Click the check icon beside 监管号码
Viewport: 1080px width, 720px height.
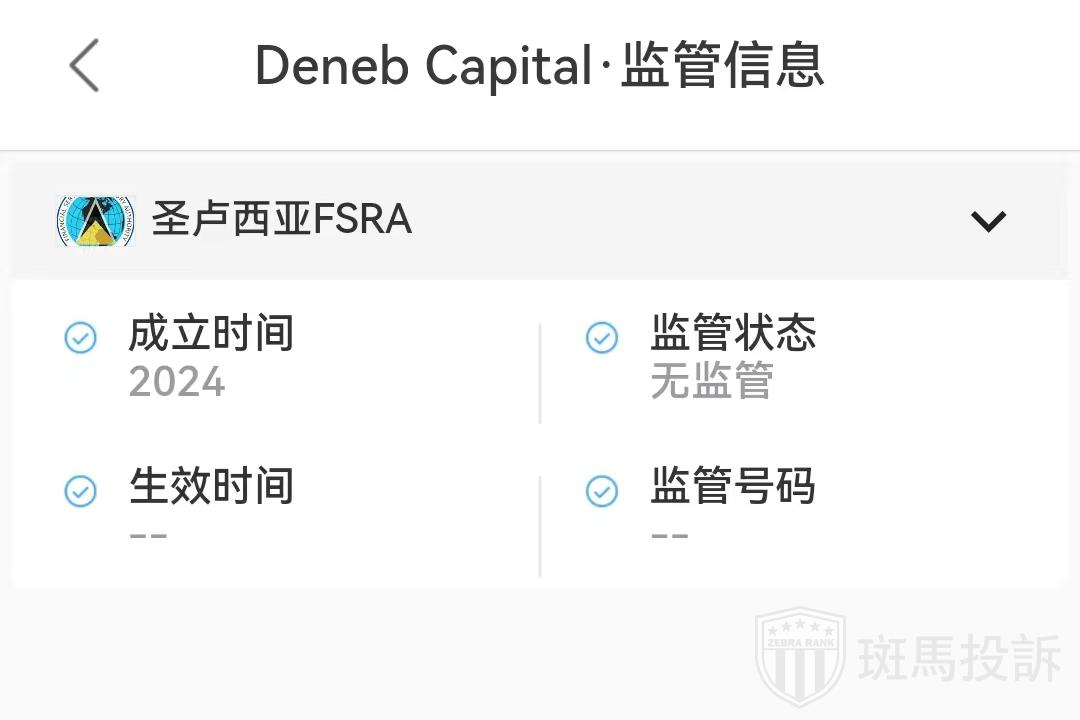(x=601, y=491)
